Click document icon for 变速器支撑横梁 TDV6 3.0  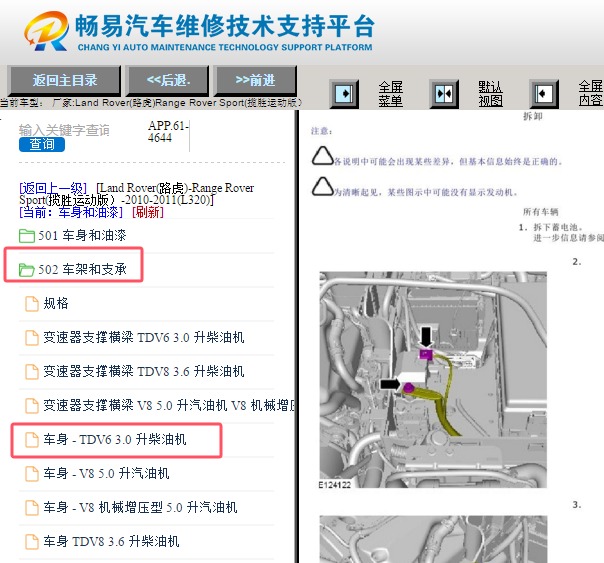(x=32, y=338)
